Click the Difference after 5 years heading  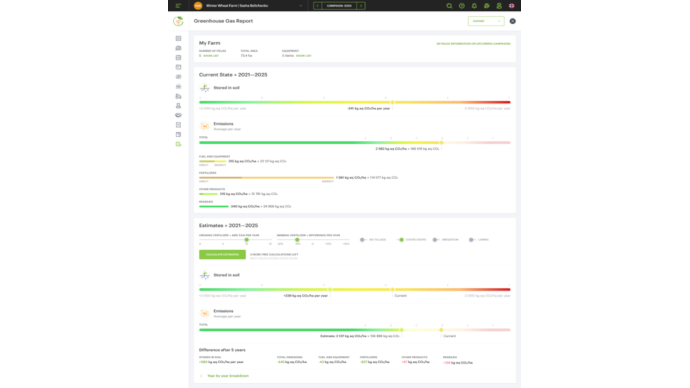click(x=222, y=350)
